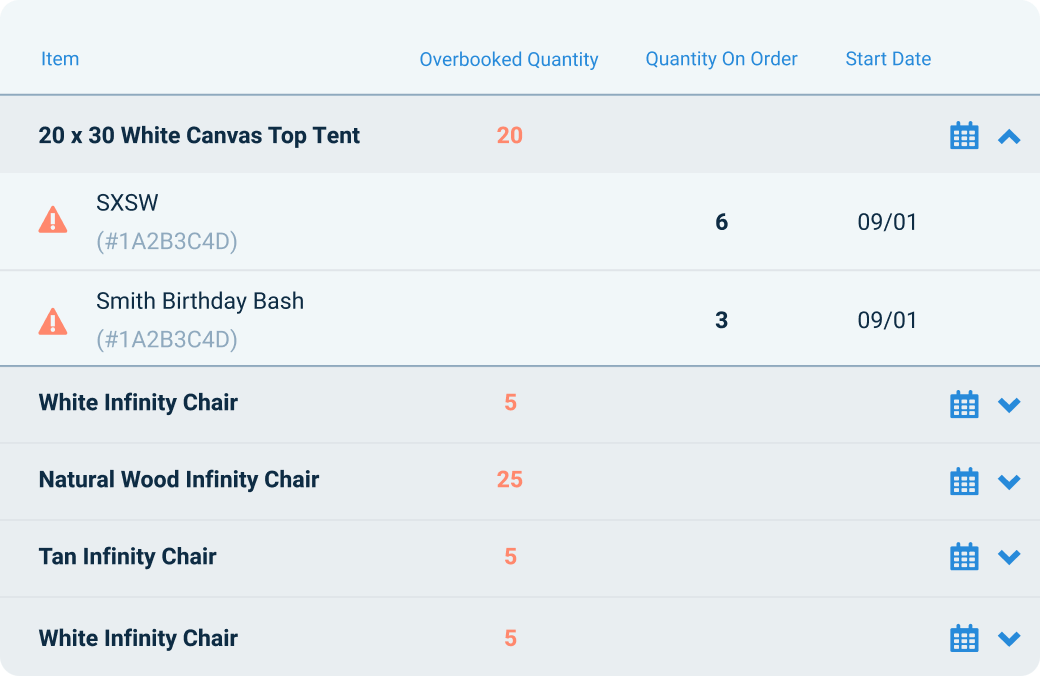Select the calendar icon for Tan Infinity Chair
1040x676 pixels.
click(963, 557)
